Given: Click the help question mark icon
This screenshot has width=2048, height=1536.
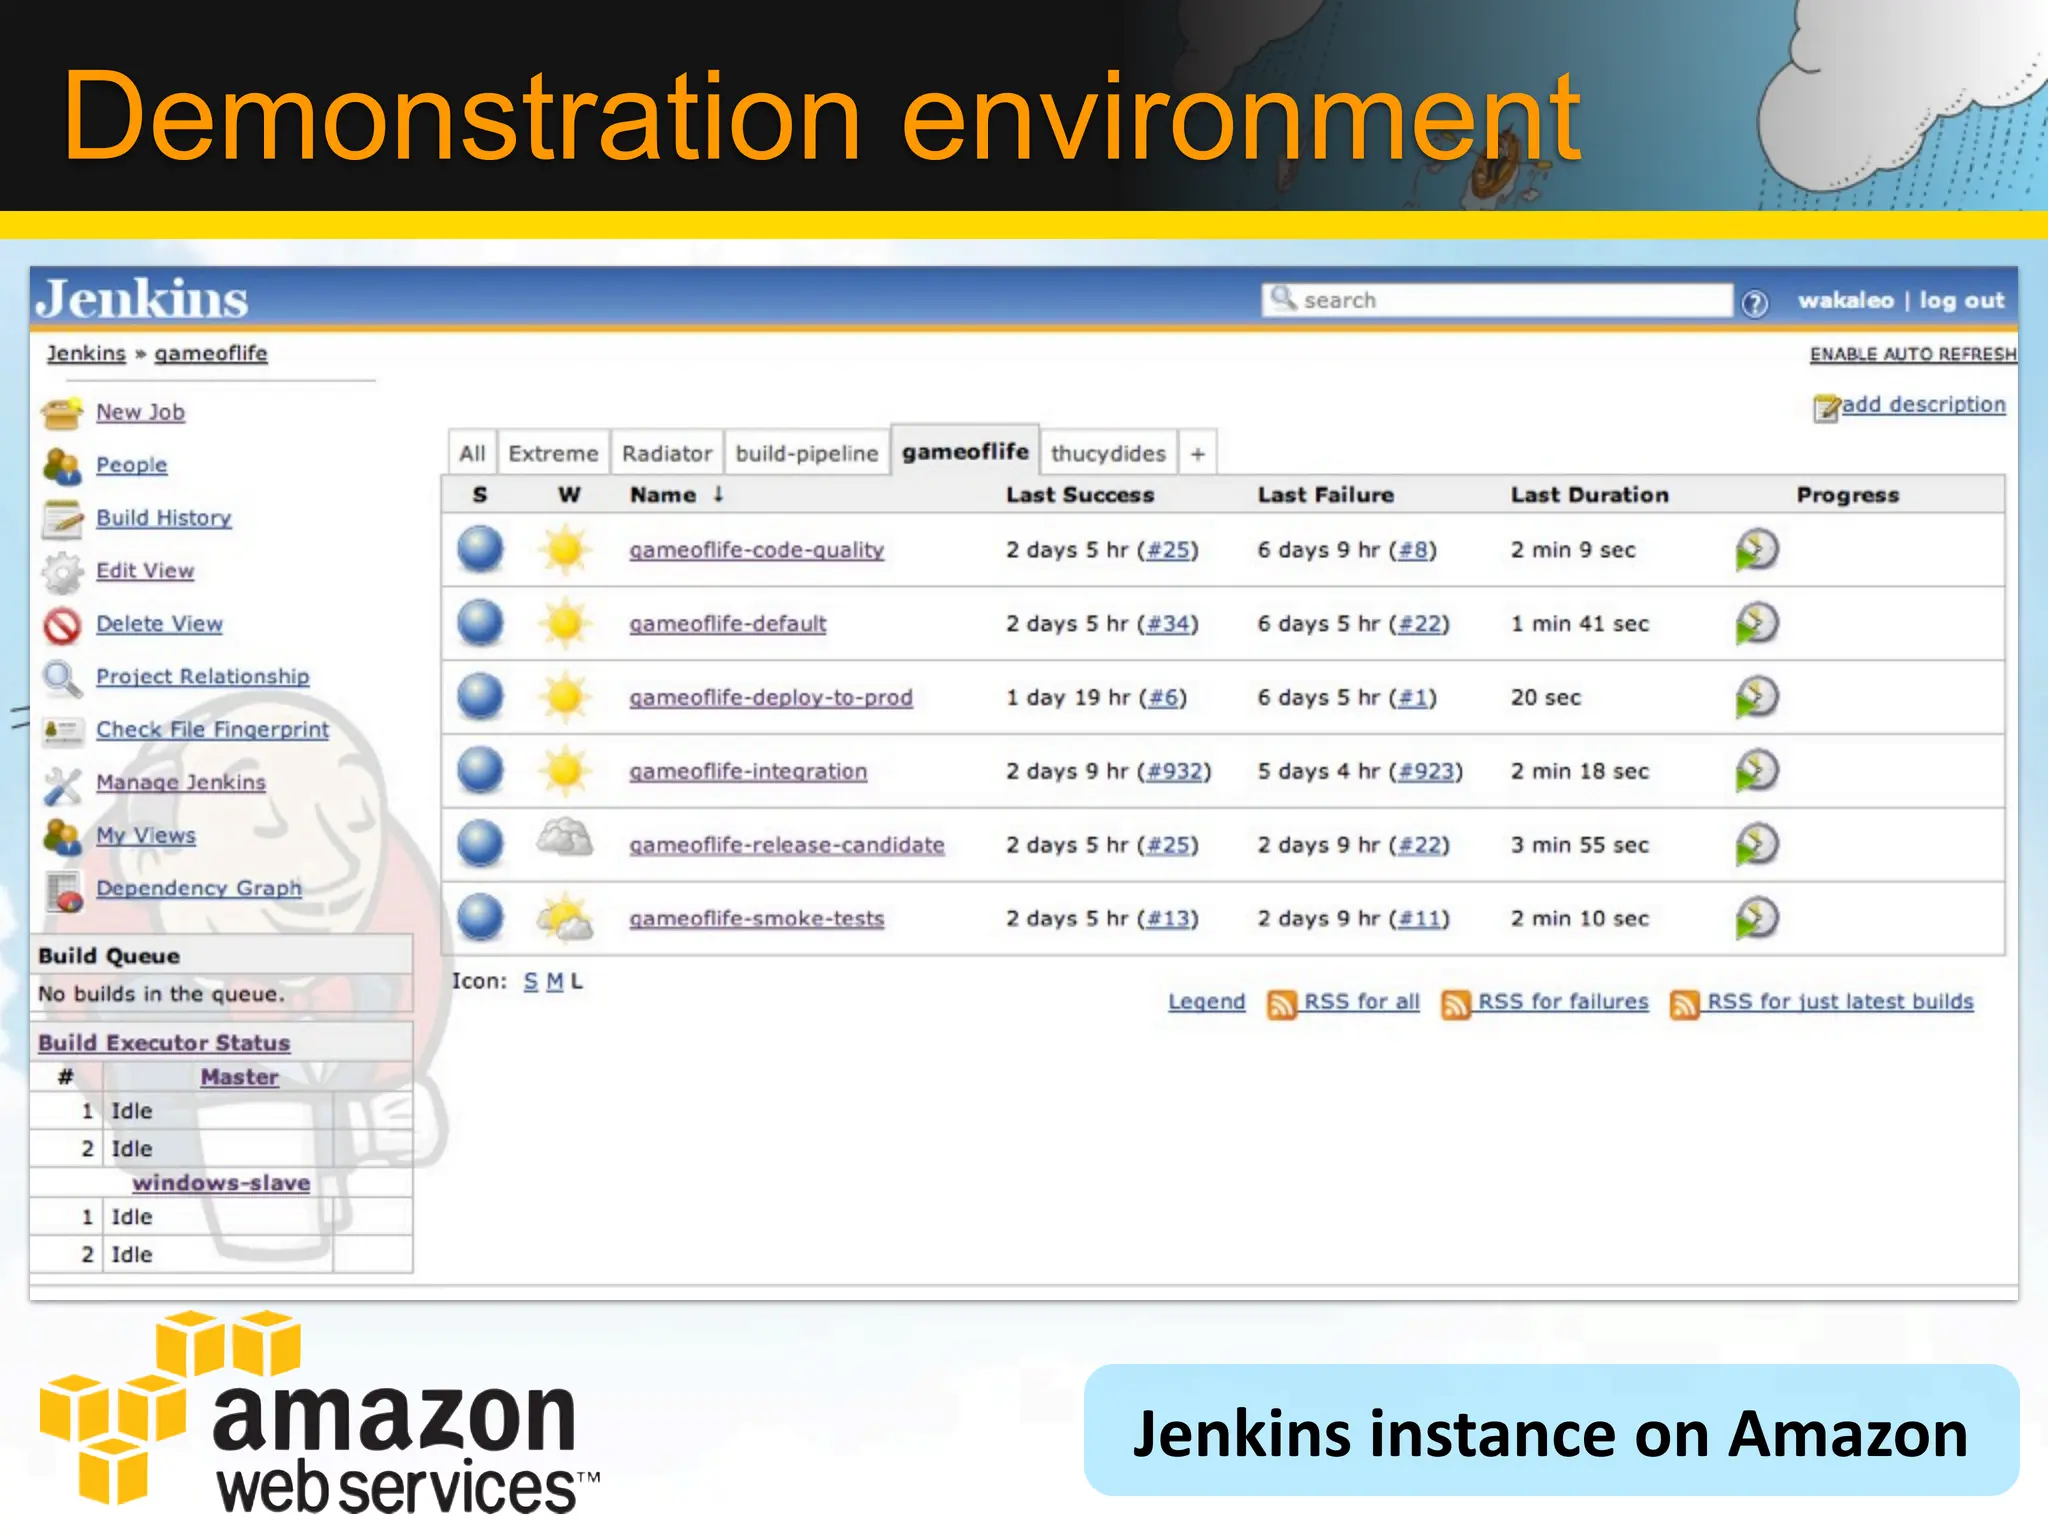Looking at the screenshot, I should [x=1755, y=302].
